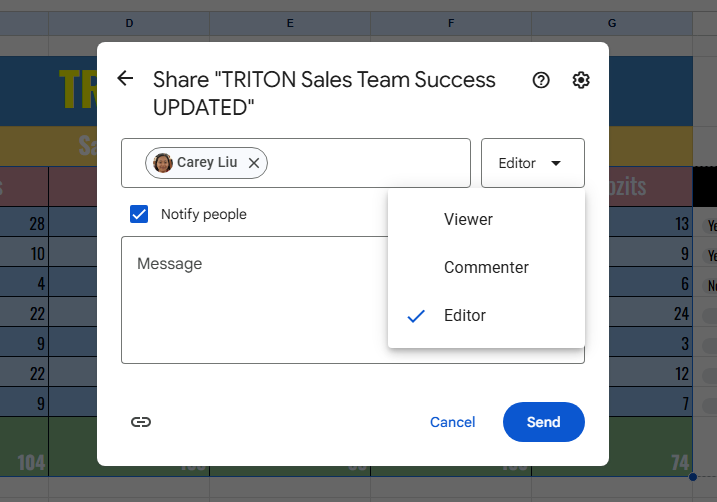Select Viewer from the role list

(468, 219)
